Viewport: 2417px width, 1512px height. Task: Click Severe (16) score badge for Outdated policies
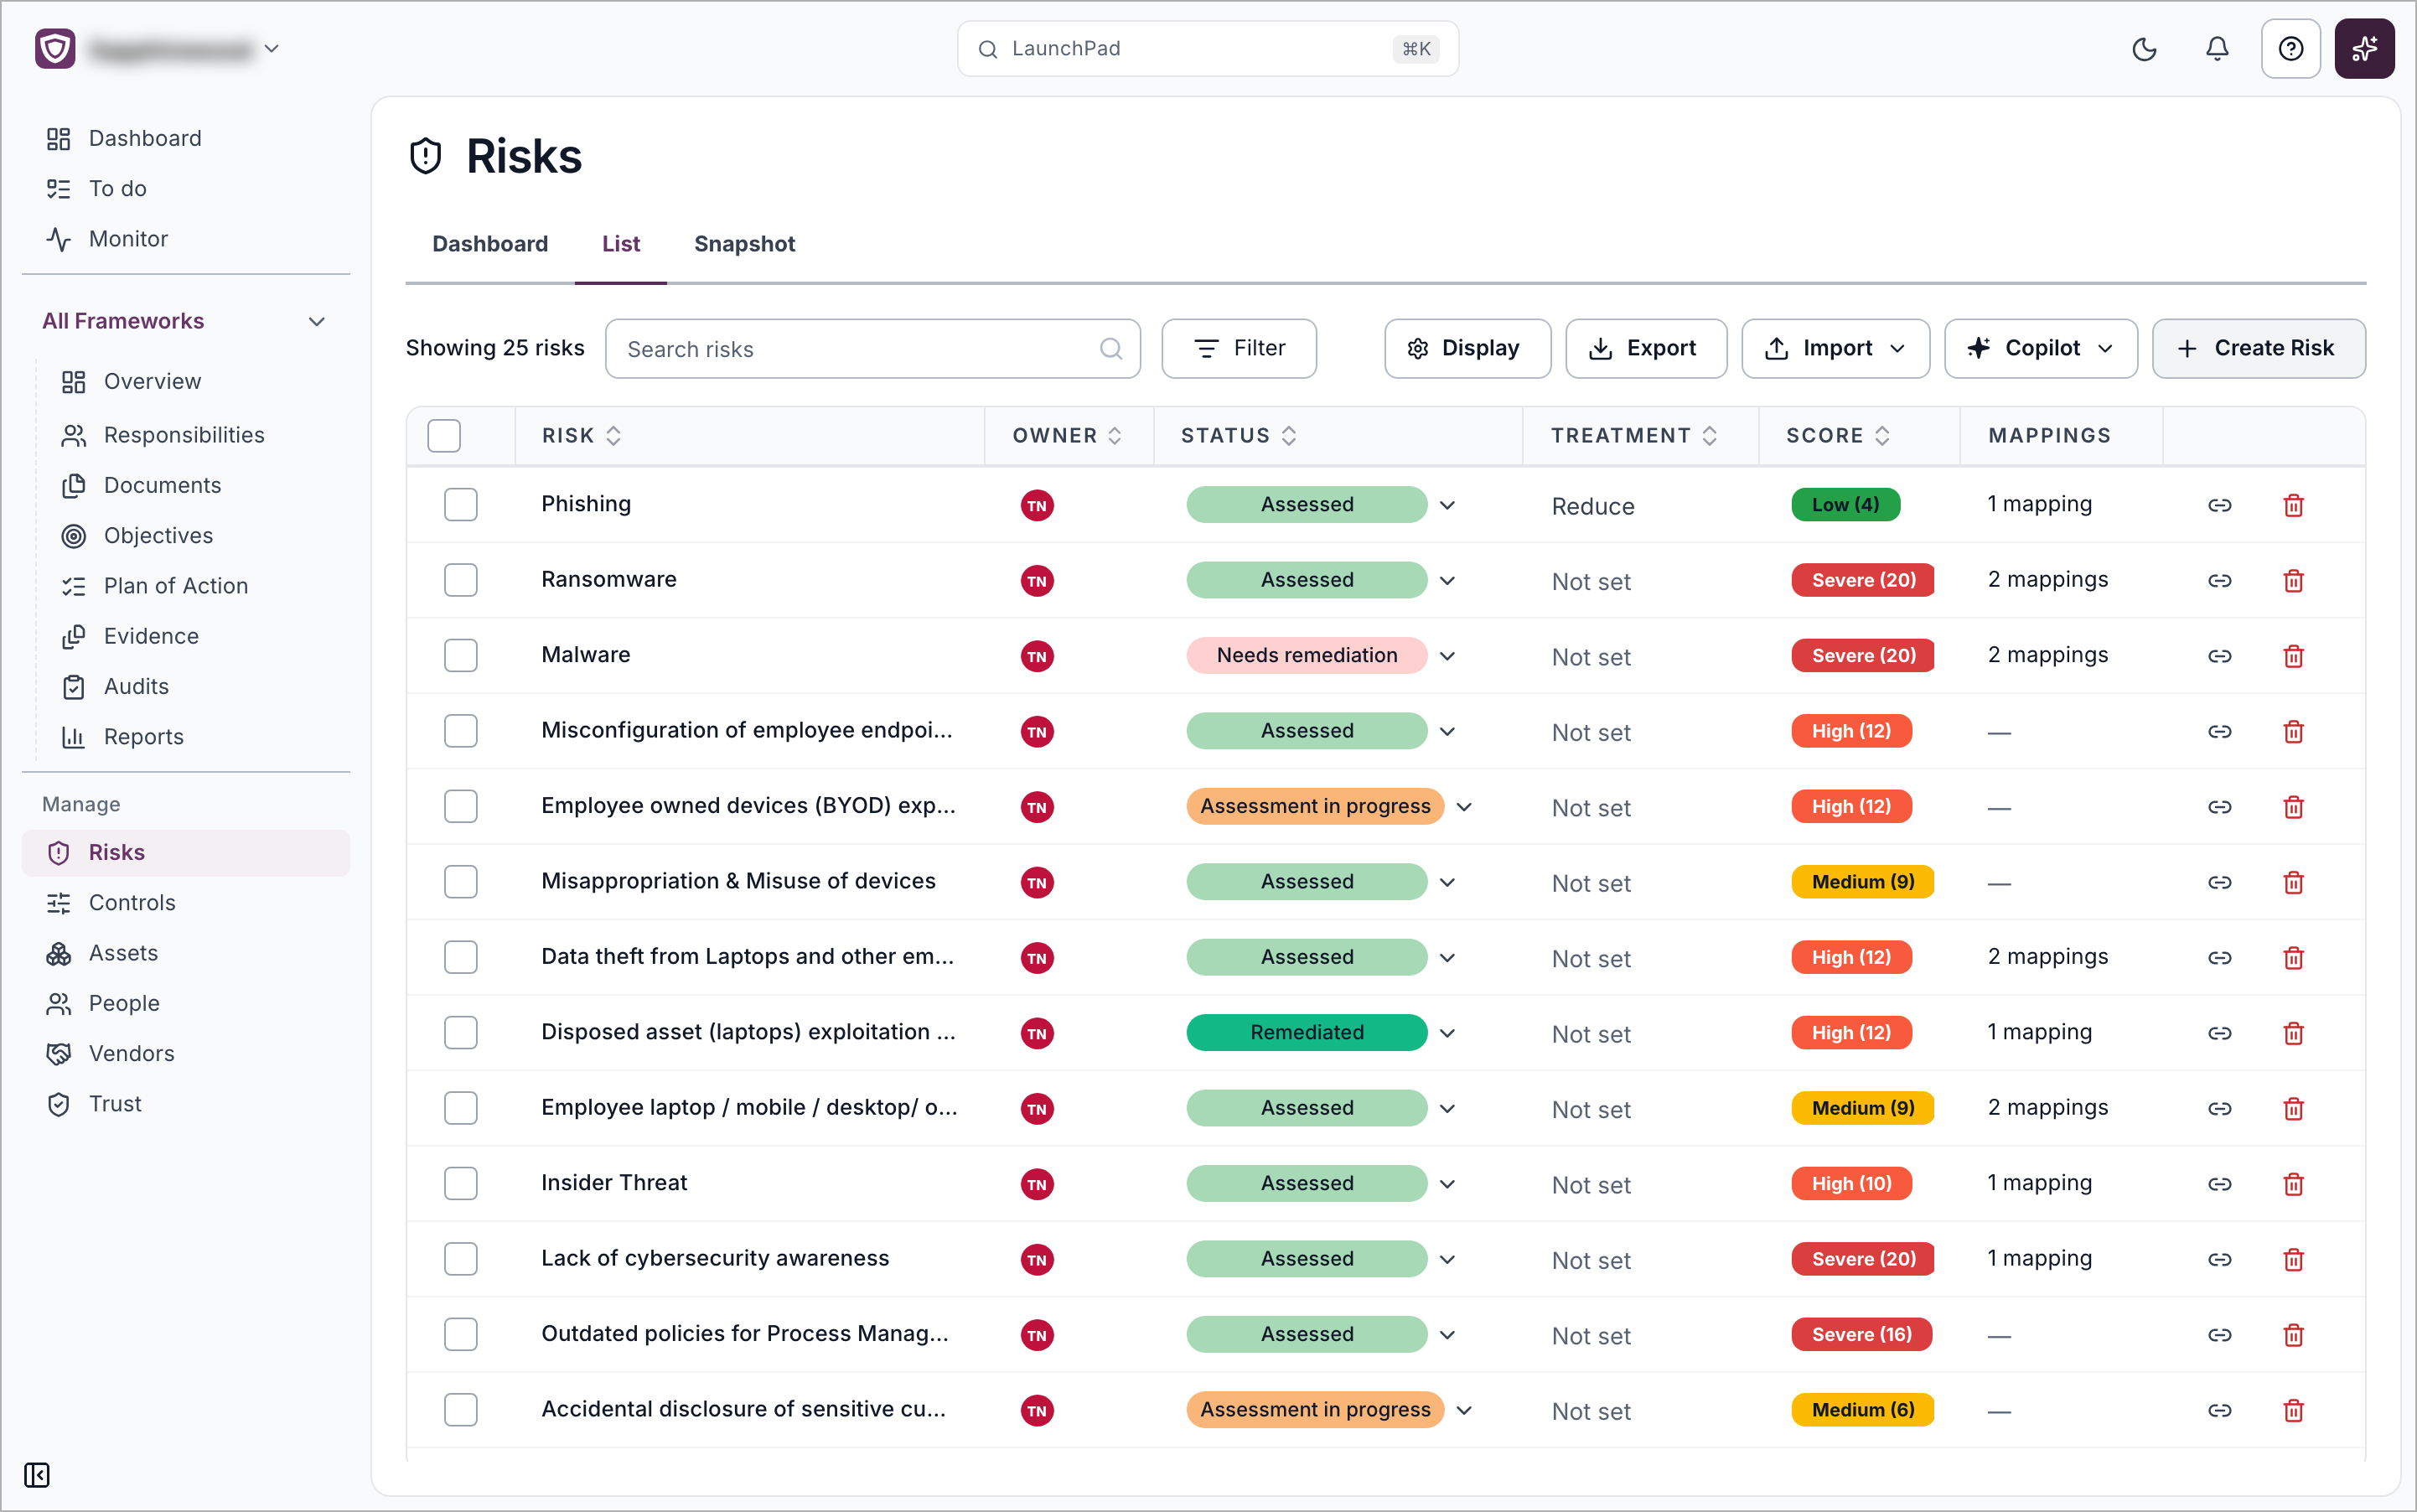pyautogui.click(x=1861, y=1335)
